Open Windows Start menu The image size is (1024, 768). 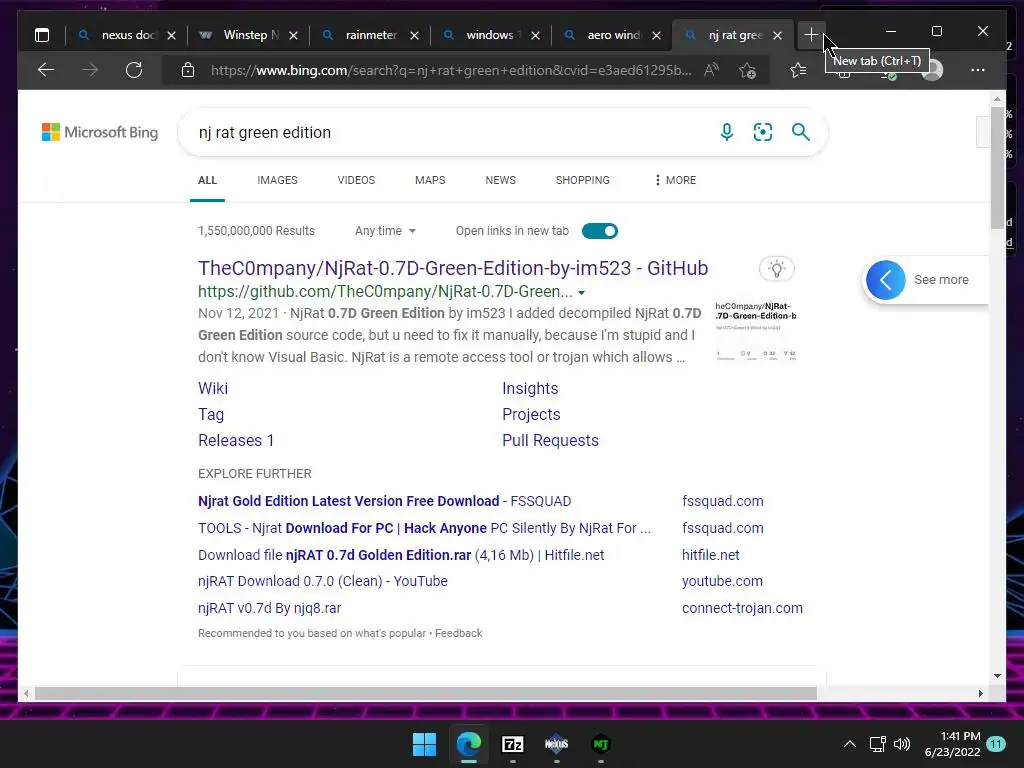pos(424,744)
